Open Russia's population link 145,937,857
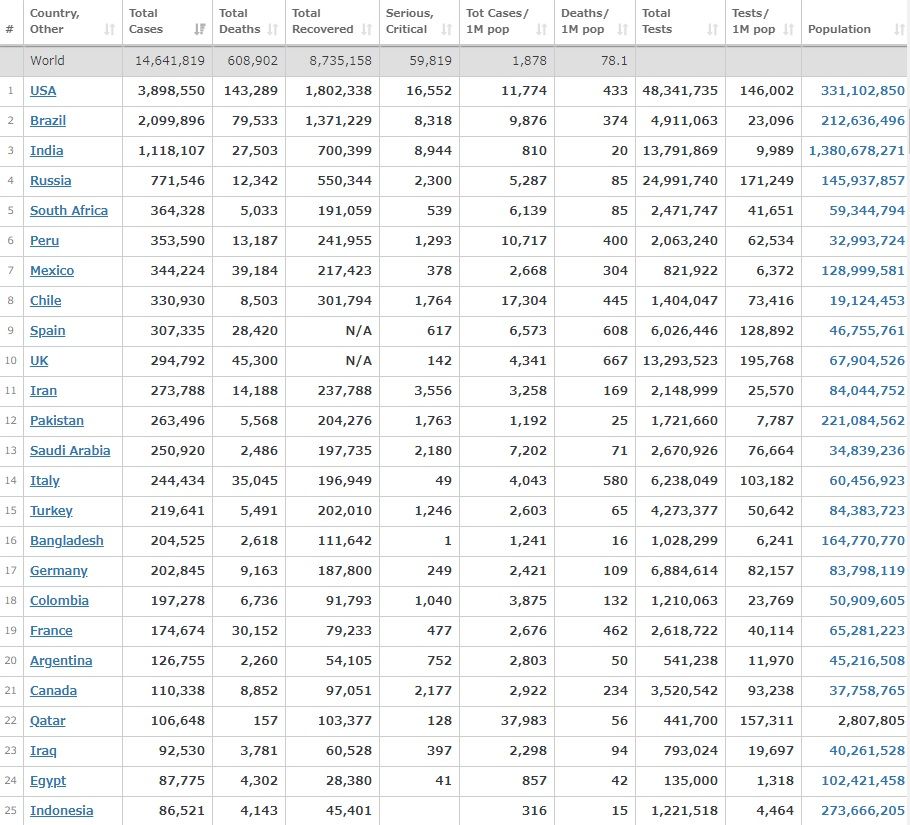Viewport: 910px width, 825px height. click(862, 180)
